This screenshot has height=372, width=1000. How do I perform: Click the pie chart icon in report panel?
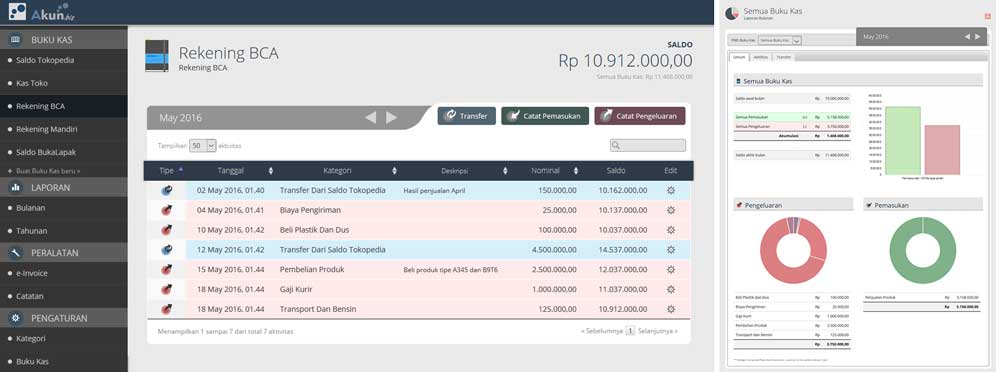pos(733,13)
